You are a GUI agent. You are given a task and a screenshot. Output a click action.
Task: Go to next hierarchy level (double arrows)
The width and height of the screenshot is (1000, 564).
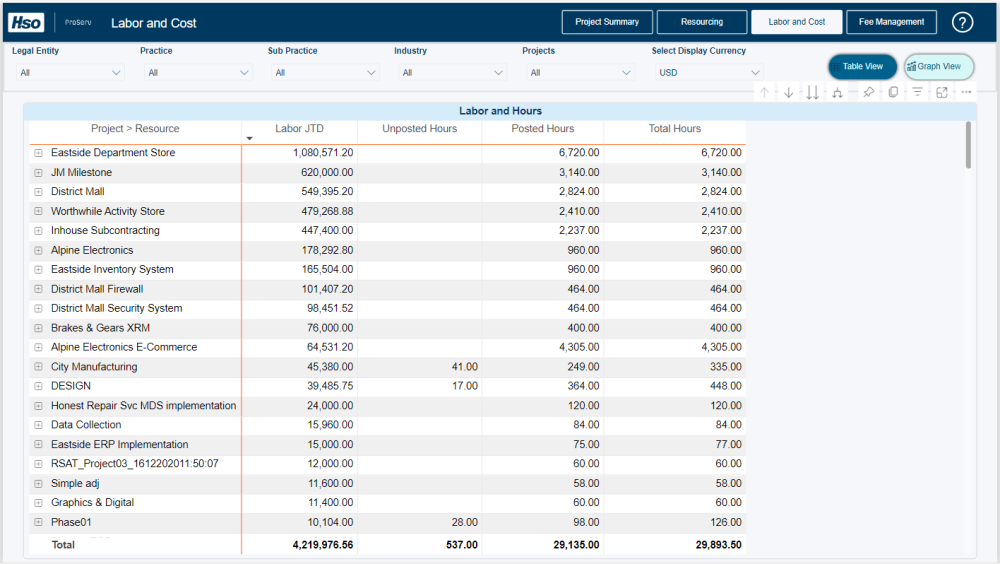click(813, 93)
